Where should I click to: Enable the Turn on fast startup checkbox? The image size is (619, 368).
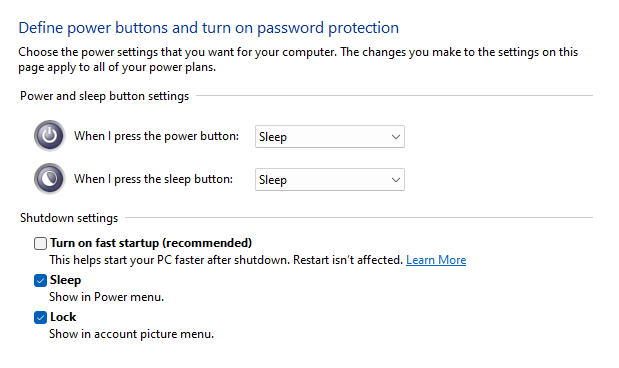pos(40,243)
